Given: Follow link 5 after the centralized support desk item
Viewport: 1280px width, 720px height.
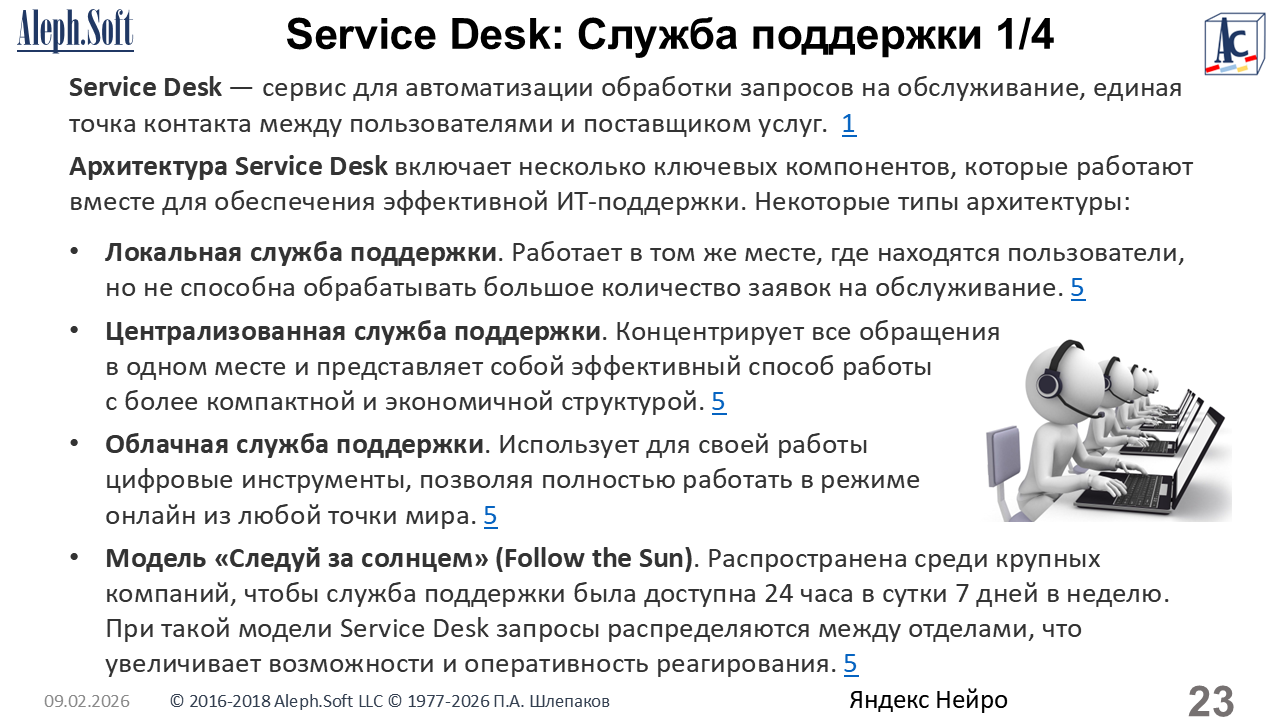Looking at the screenshot, I should tap(718, 403).
